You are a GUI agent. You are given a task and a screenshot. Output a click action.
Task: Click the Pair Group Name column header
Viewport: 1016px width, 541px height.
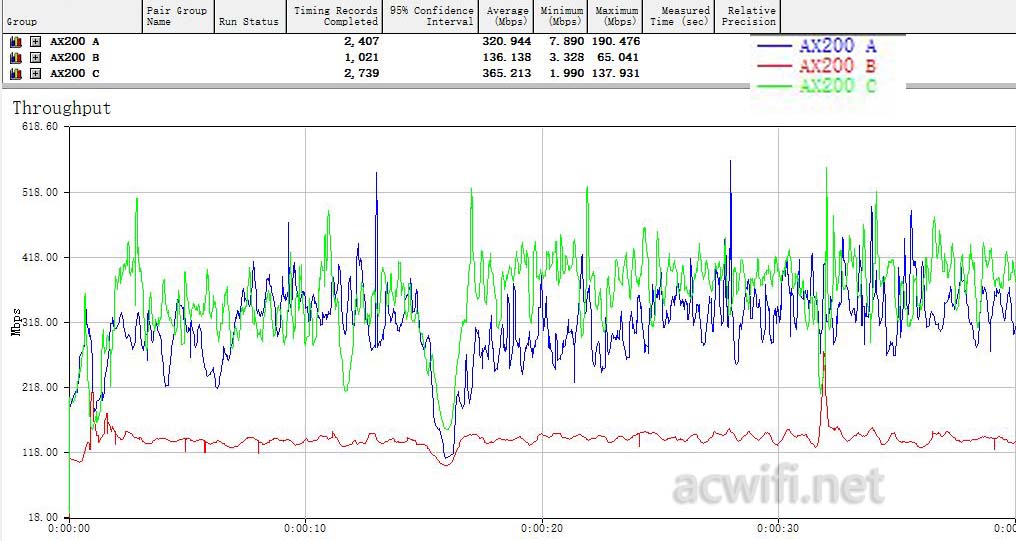[x=178, y=16]
